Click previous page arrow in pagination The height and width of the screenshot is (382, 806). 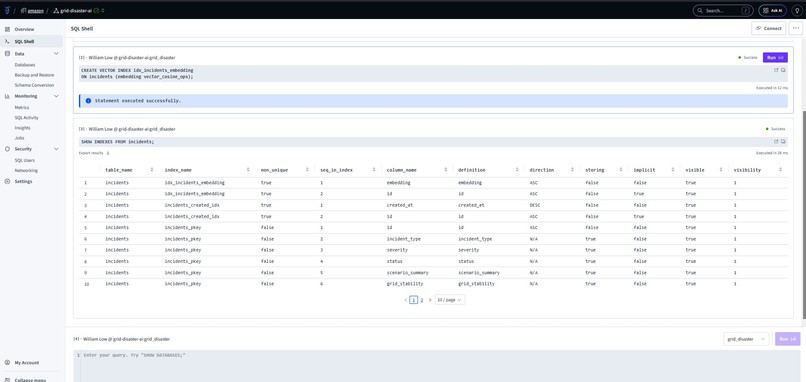[x=406, y=300]
